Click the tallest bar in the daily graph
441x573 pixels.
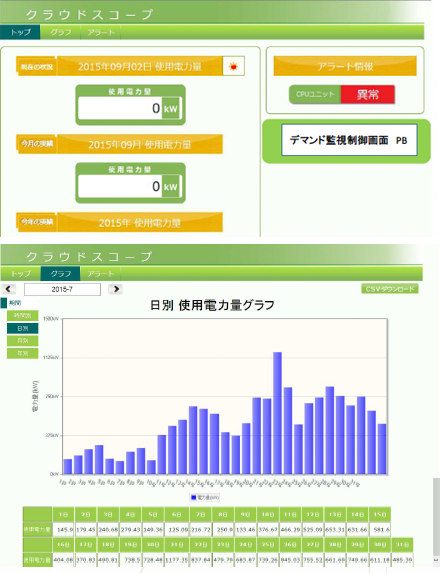tap(277, 413)
